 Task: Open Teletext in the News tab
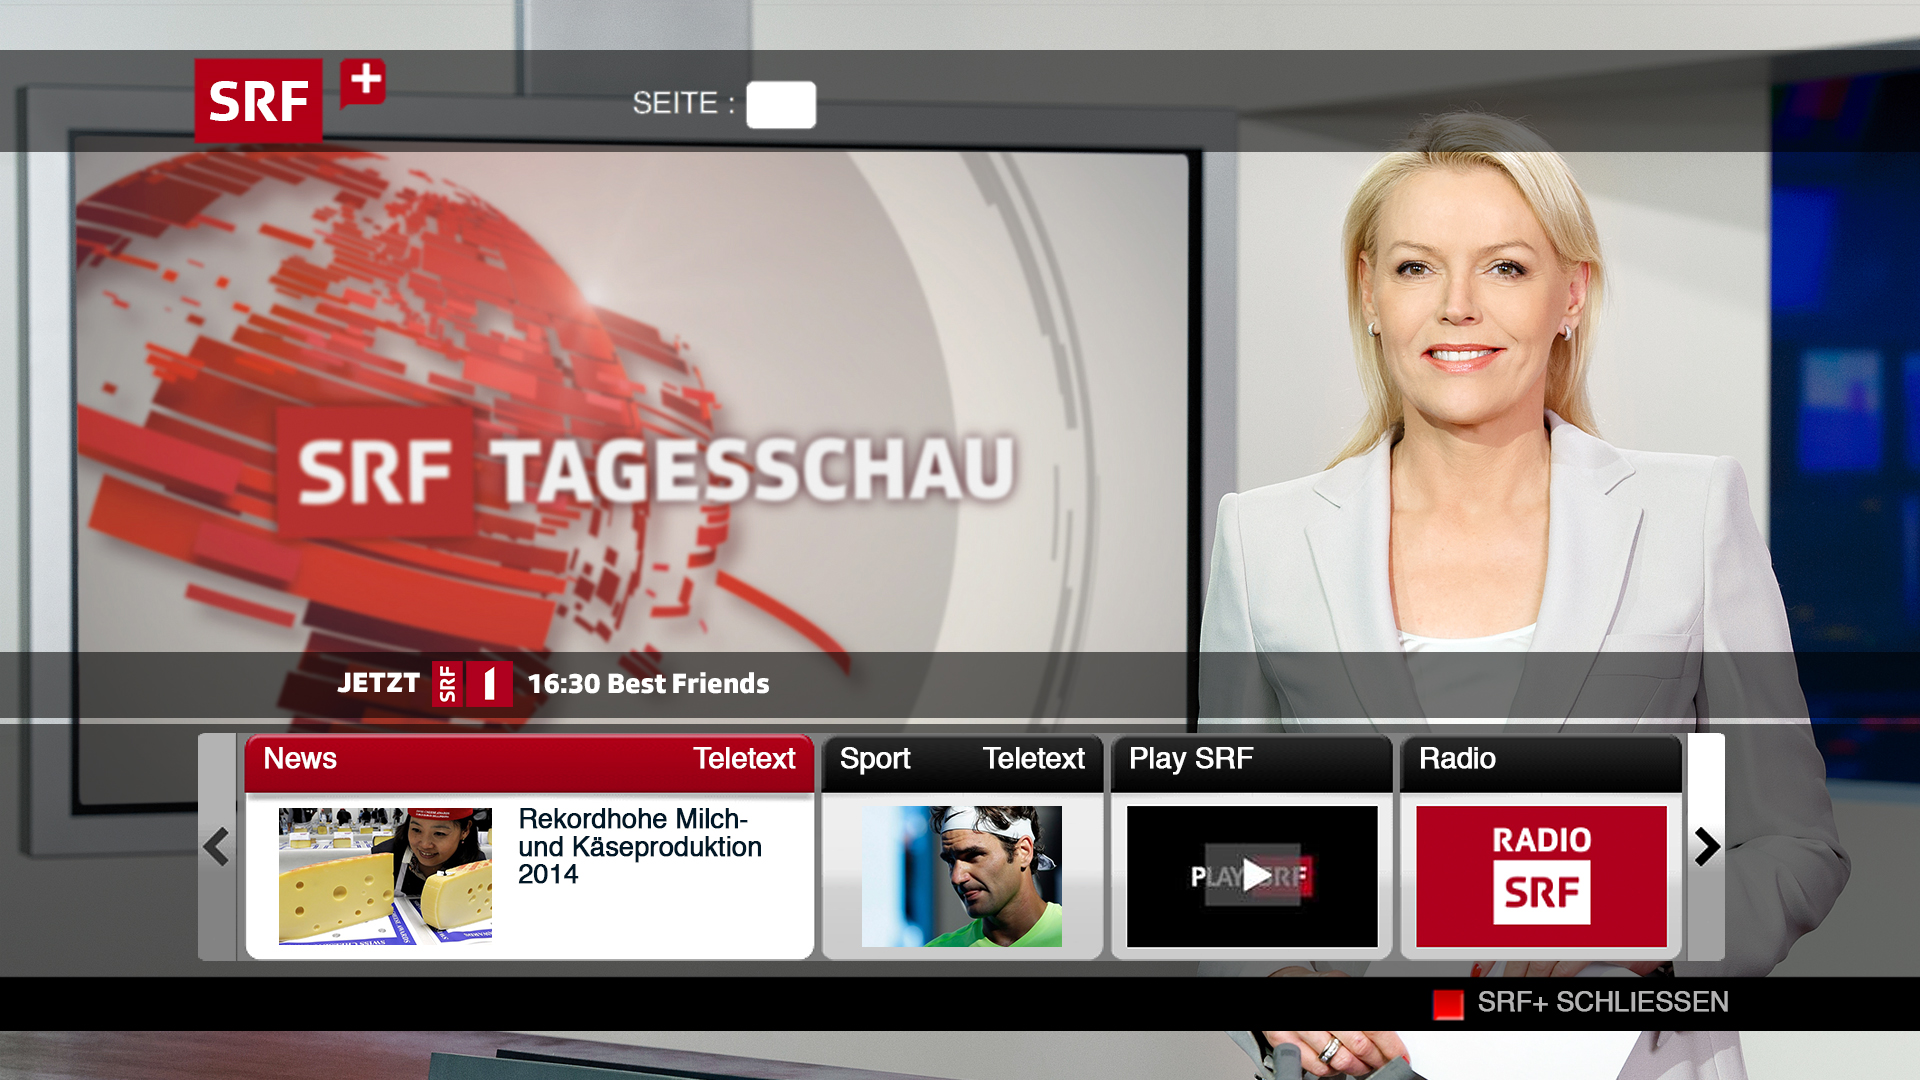click(x=744, y=759)
